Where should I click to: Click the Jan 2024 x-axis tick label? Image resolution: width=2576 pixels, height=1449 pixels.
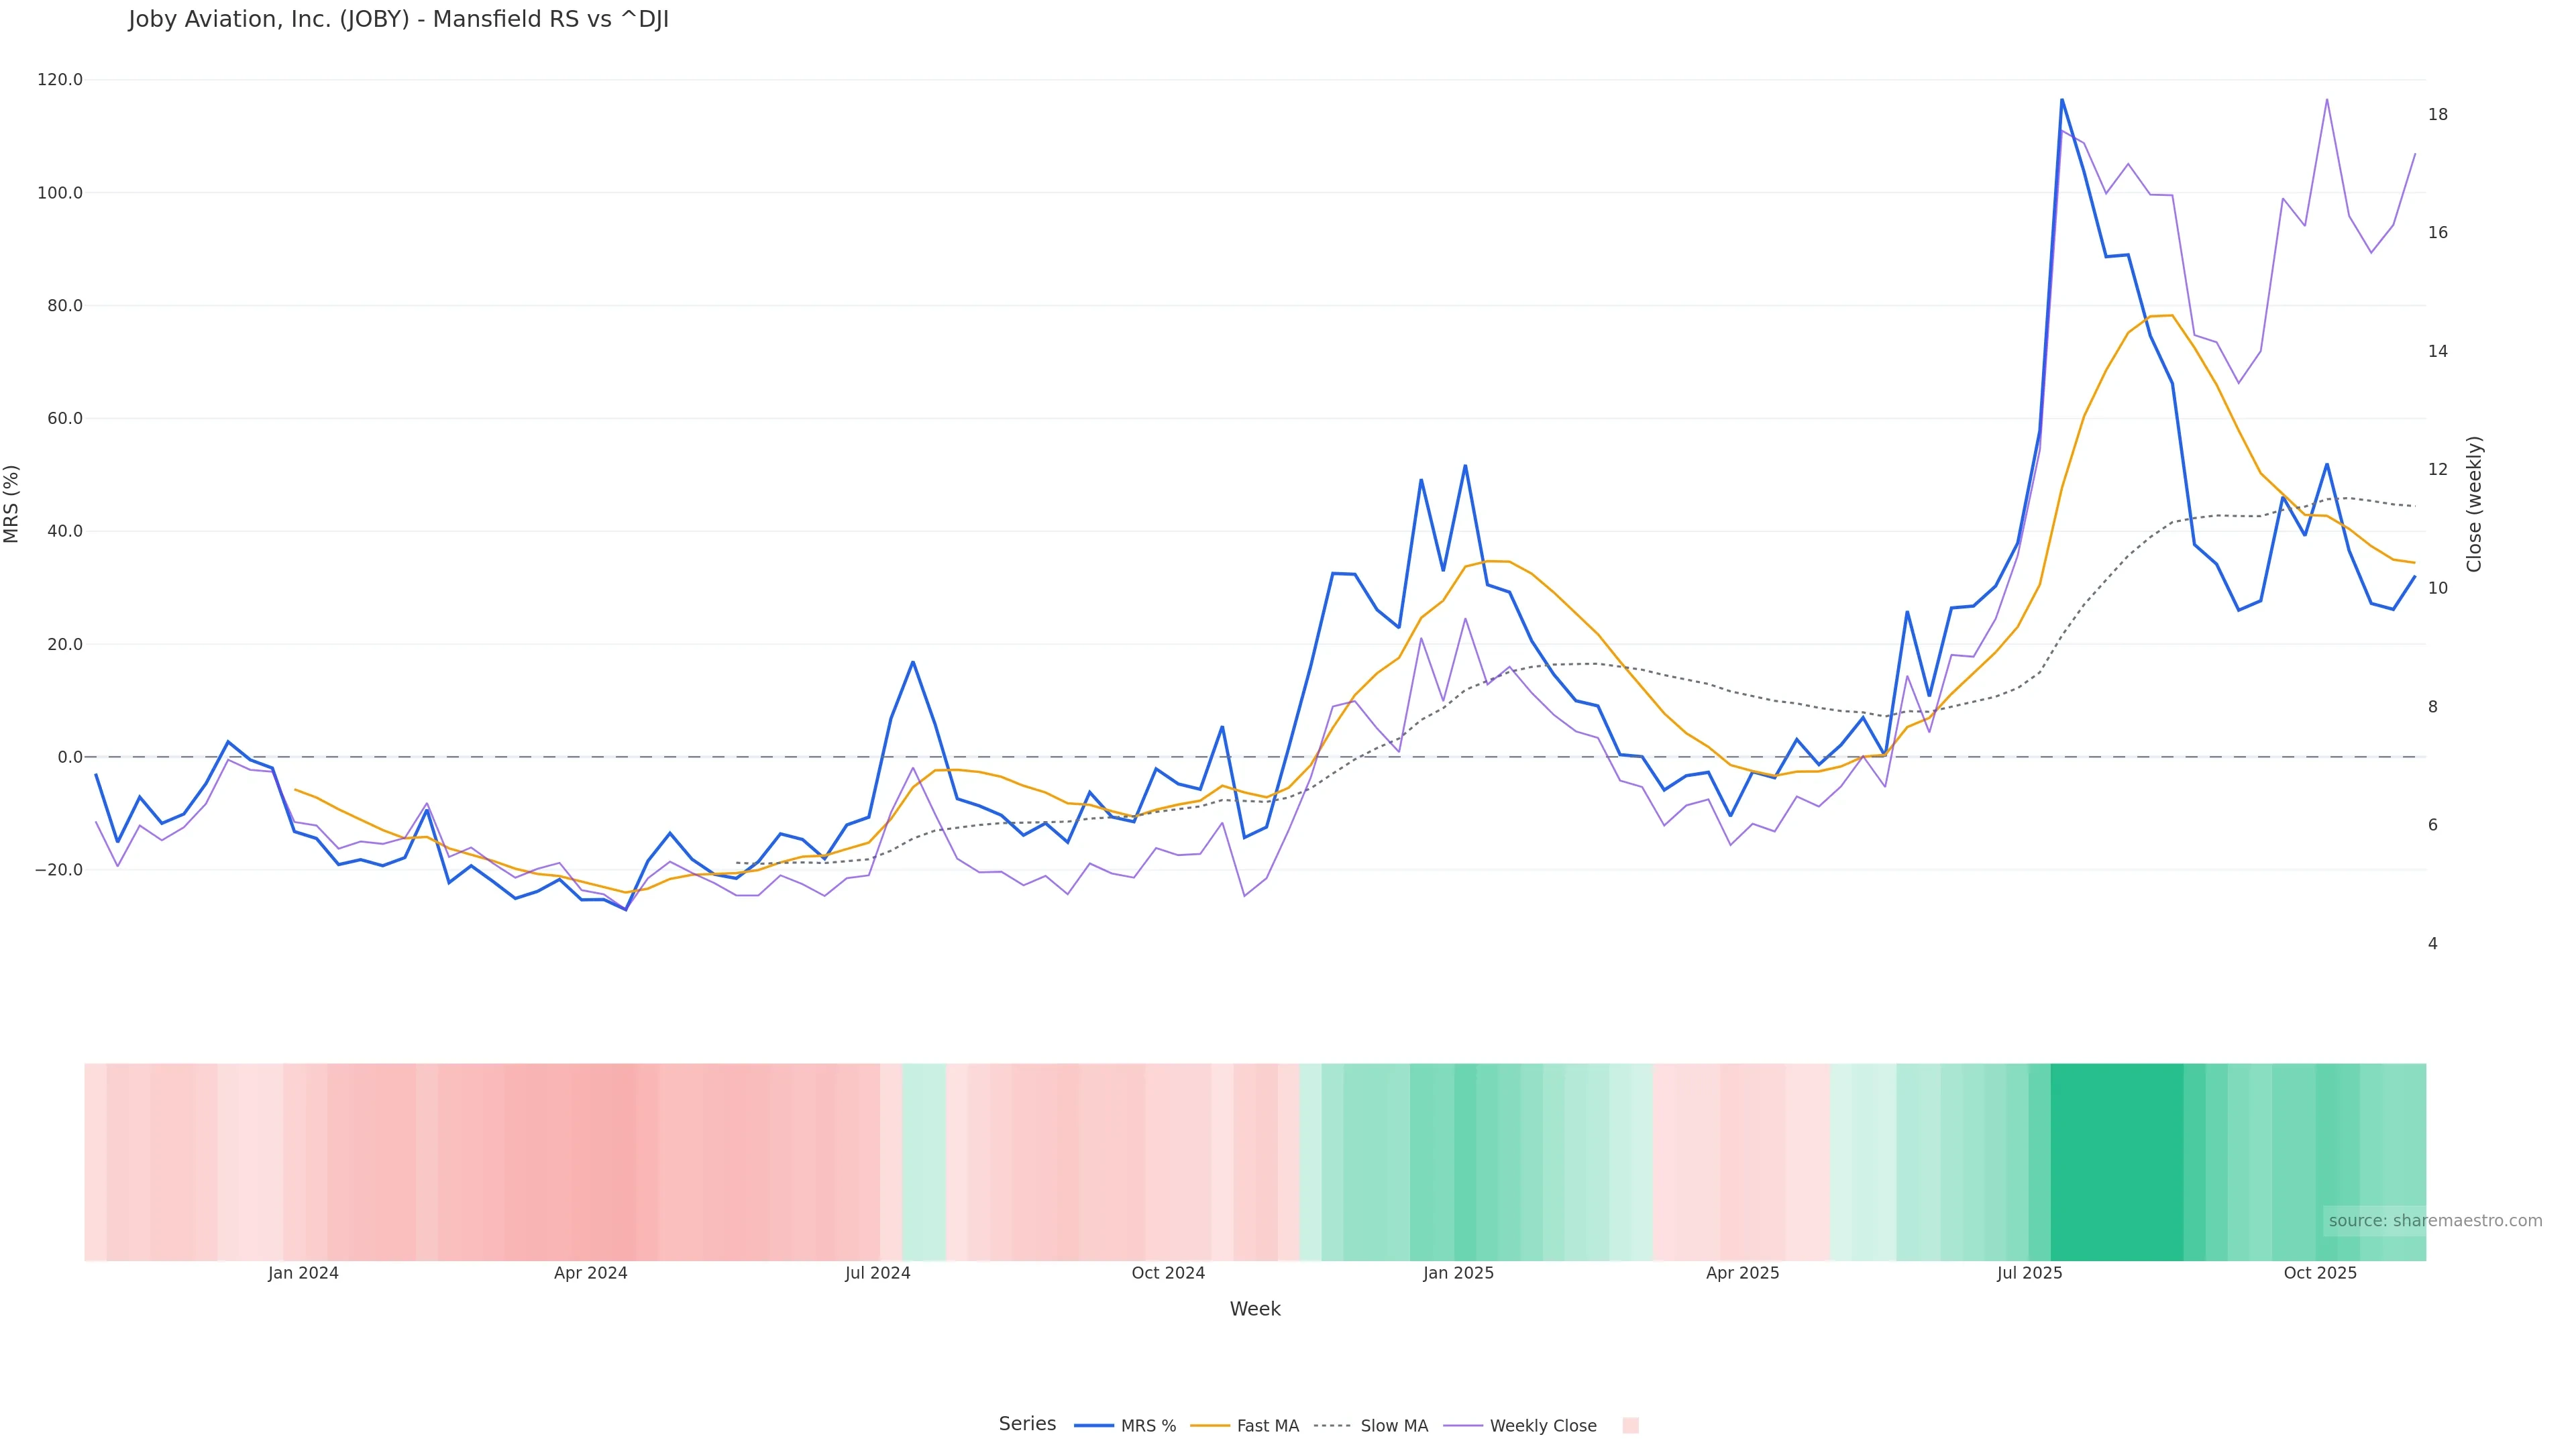pos(303,1273)
